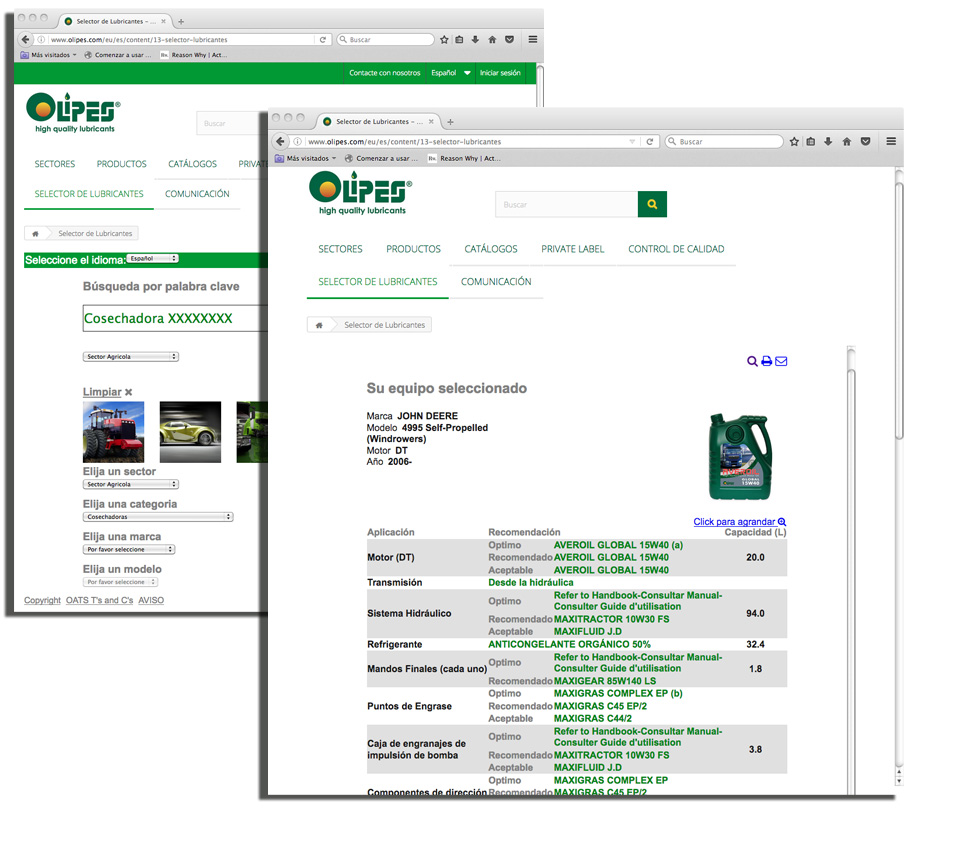Click the AVISO footer link

tap(151, 600)
